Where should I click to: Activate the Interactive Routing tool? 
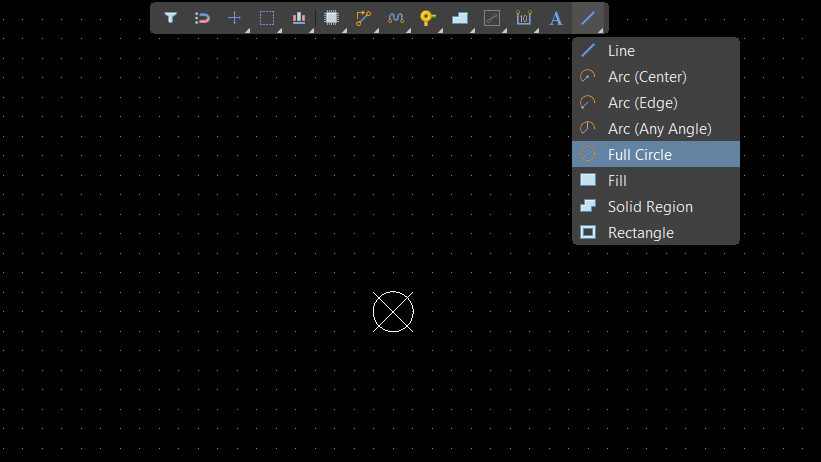[363, 18]
